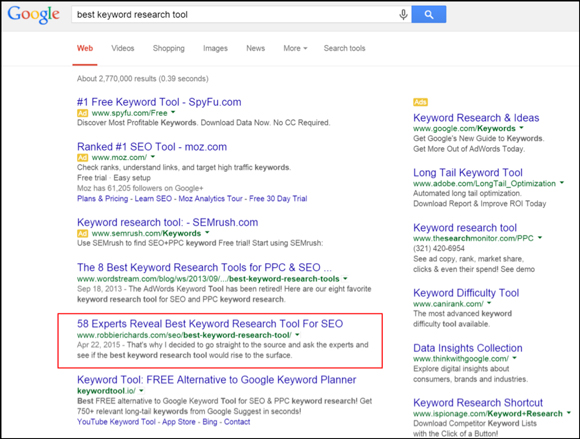Focus the search box with query text

(235, 15)
